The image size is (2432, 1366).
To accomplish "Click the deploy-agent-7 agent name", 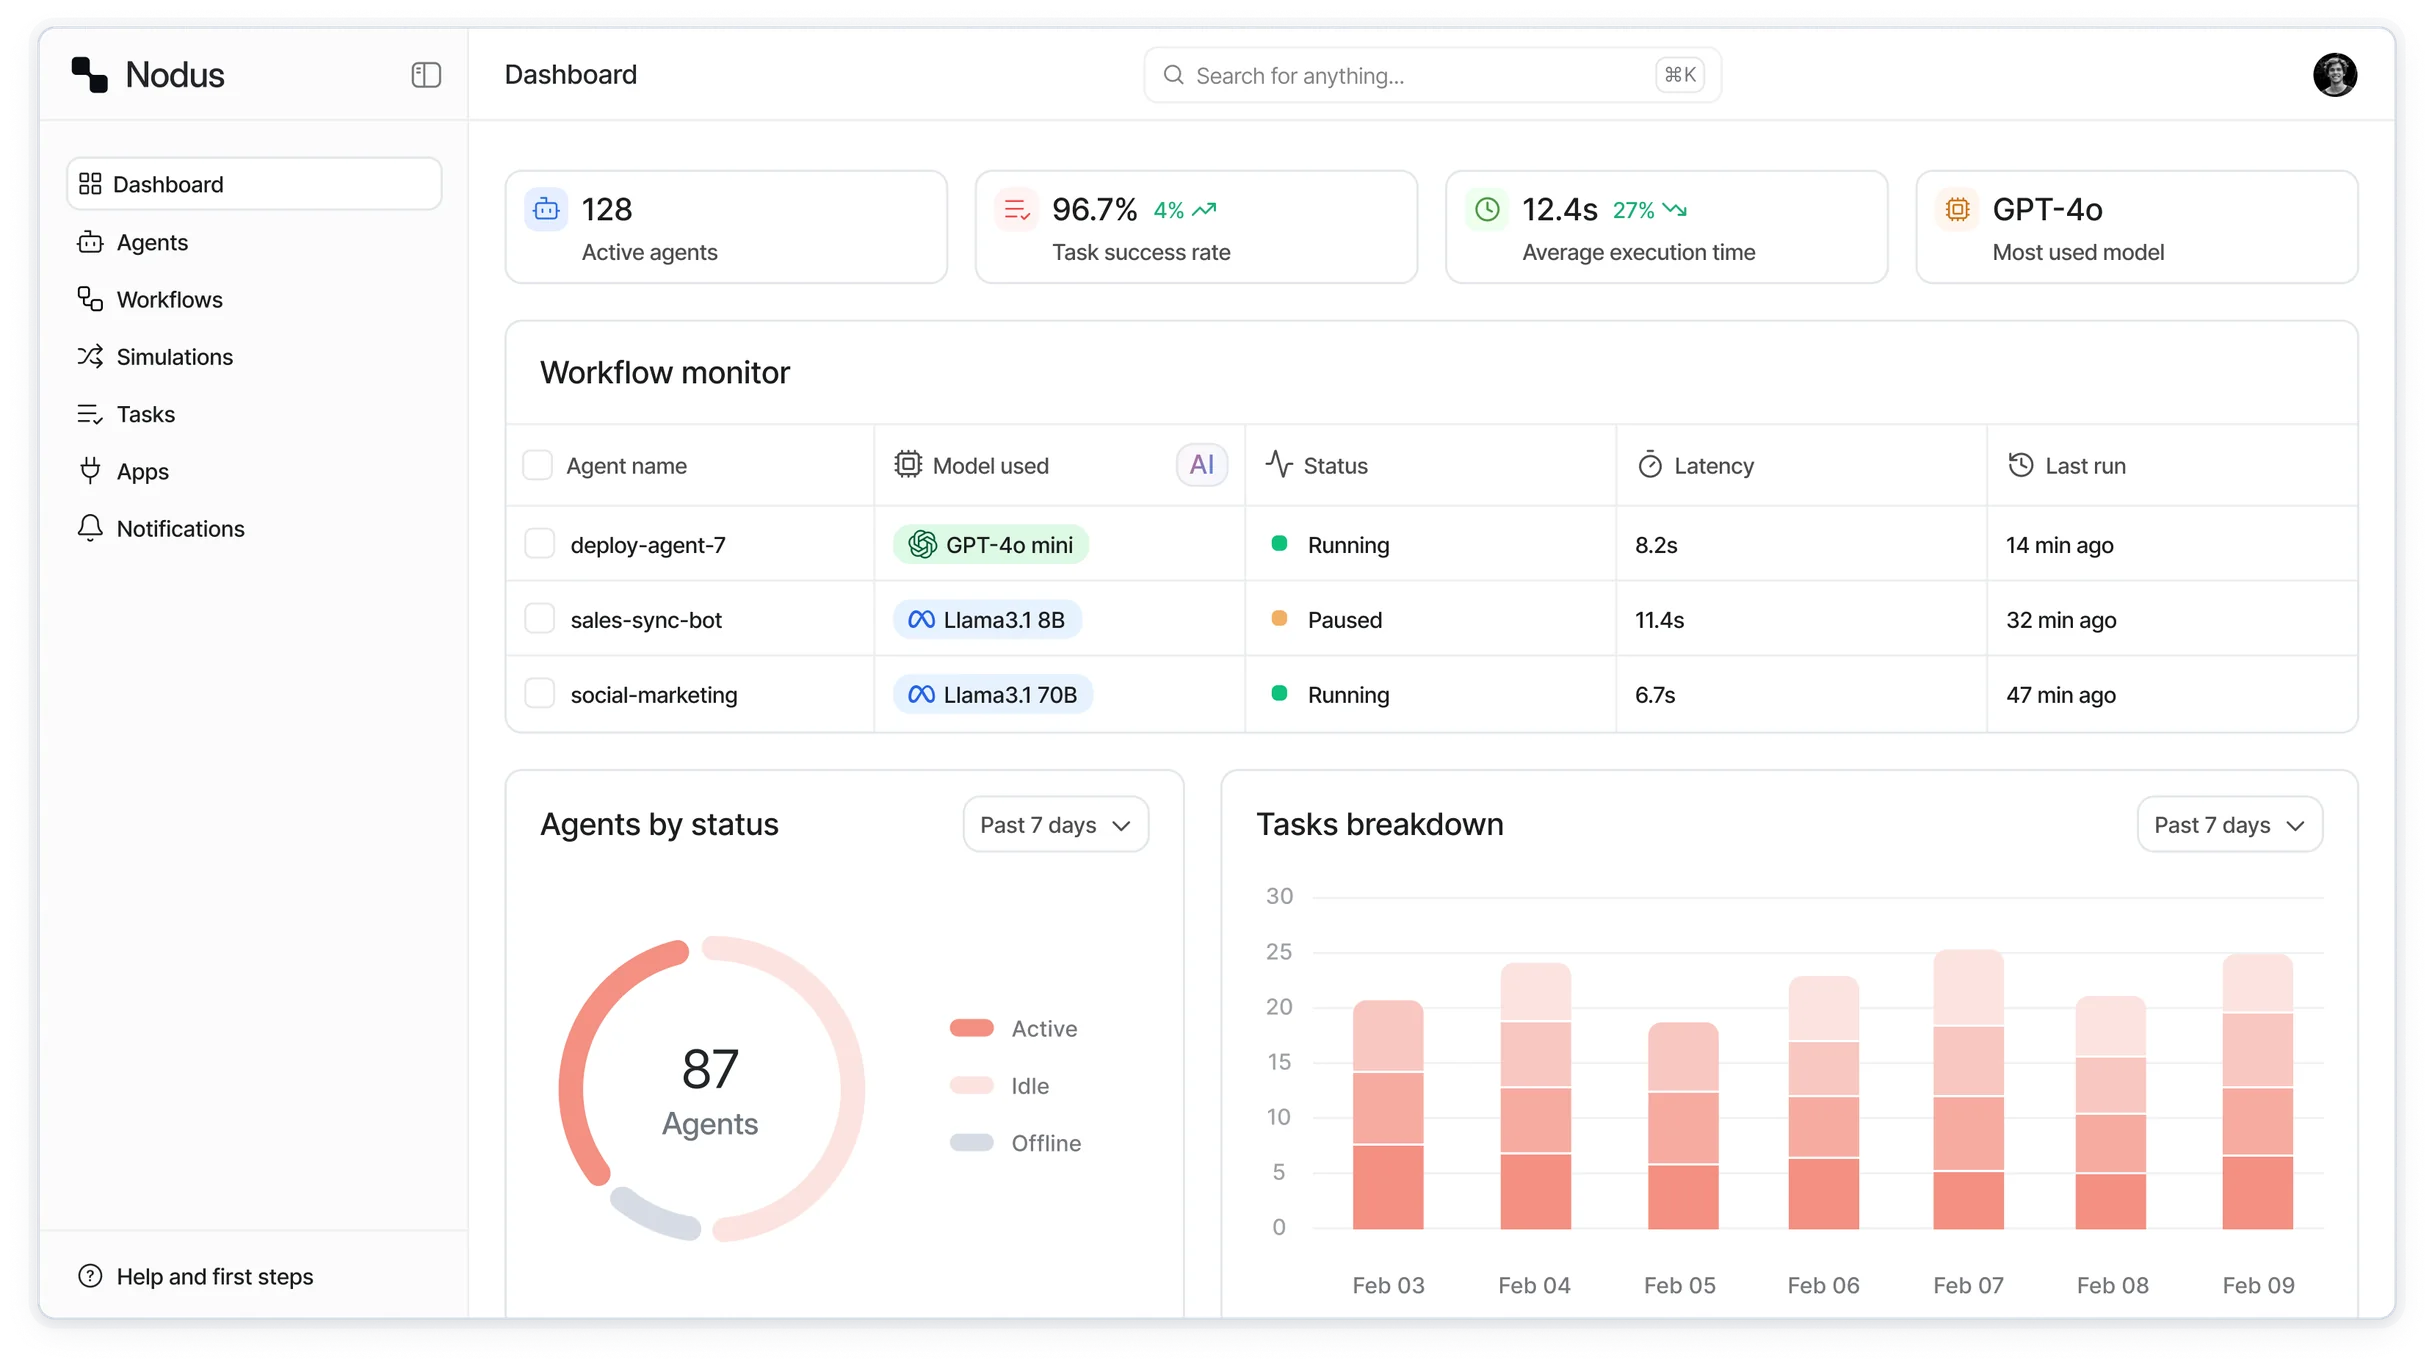I will (x=648, y=545).
